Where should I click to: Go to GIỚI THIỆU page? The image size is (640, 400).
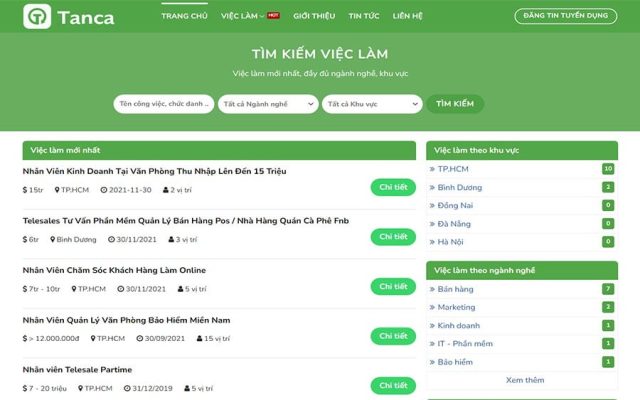coord(314,16)
